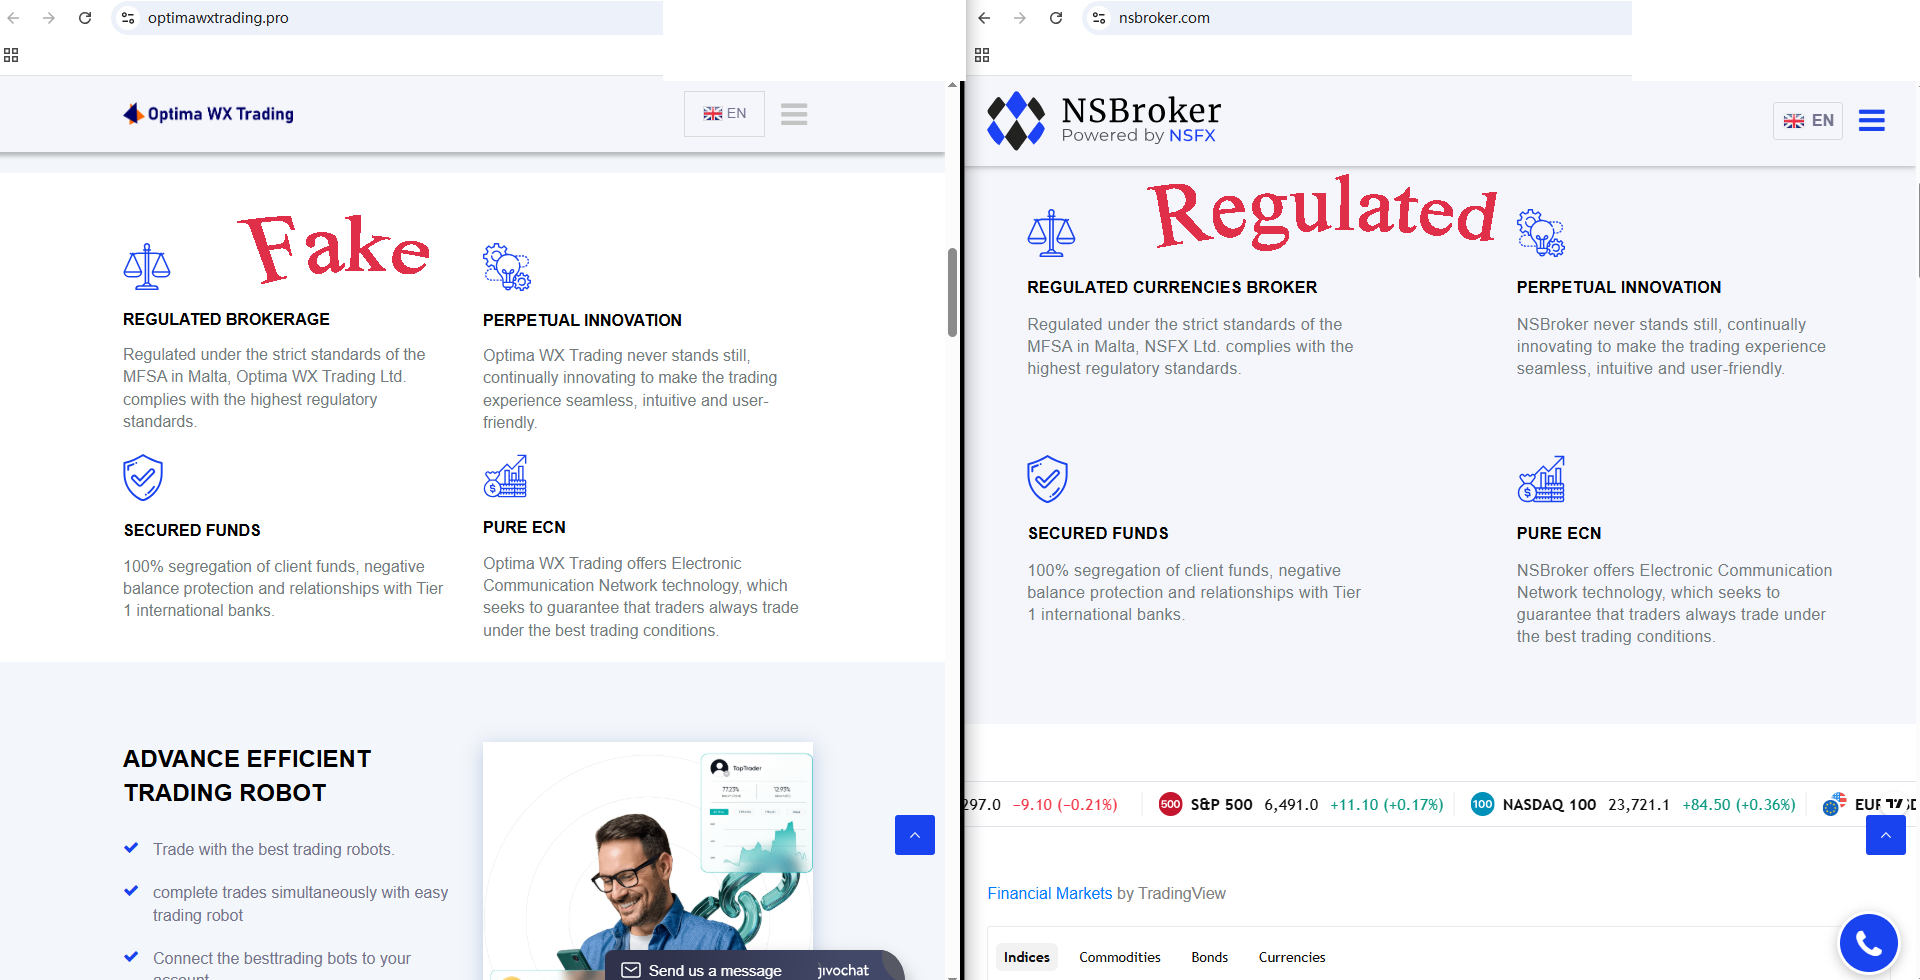Open the Currencies tab
Screen dimensions: 1920x980
tap(1292, 957)
